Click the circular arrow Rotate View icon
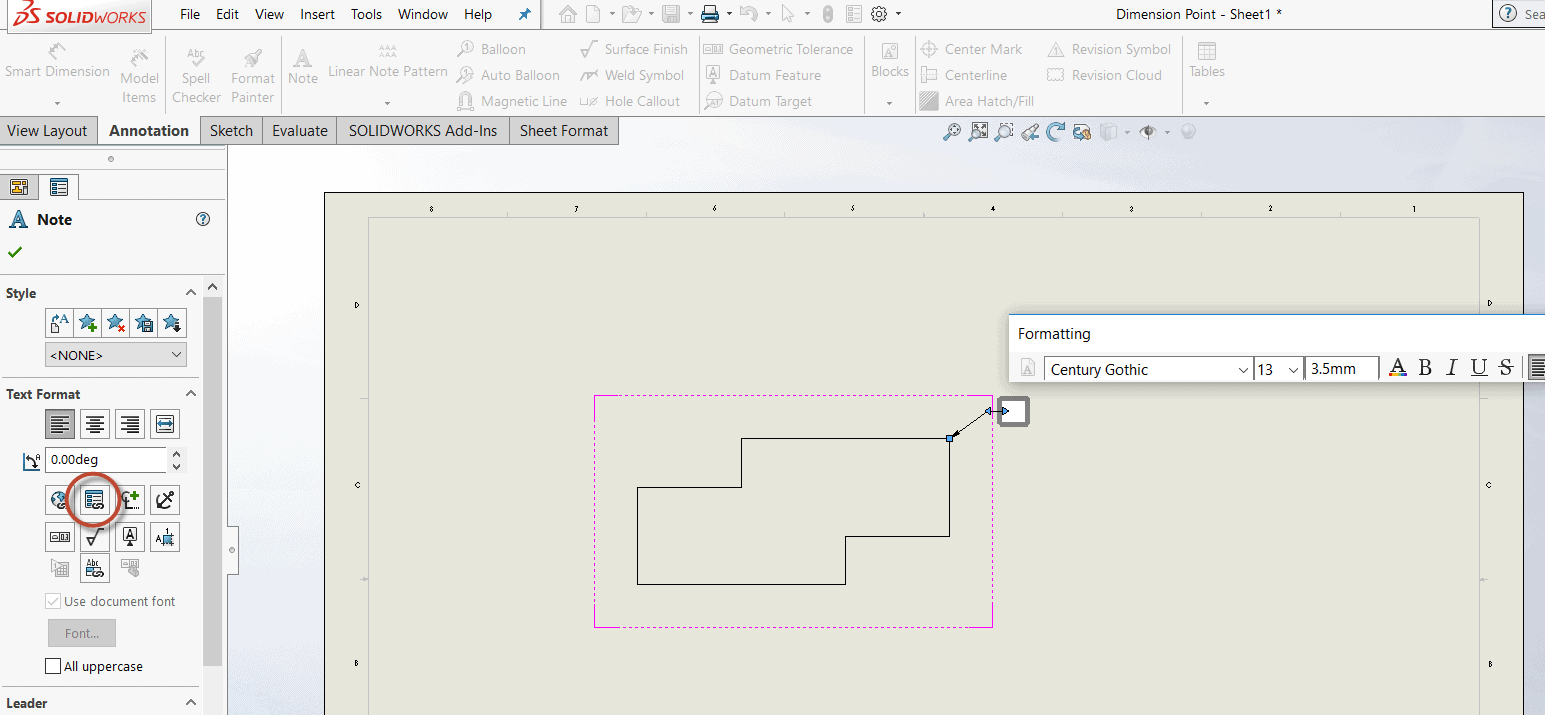Image resolution: width=1545 pixels, height=715 pixels. (1056, 131)
